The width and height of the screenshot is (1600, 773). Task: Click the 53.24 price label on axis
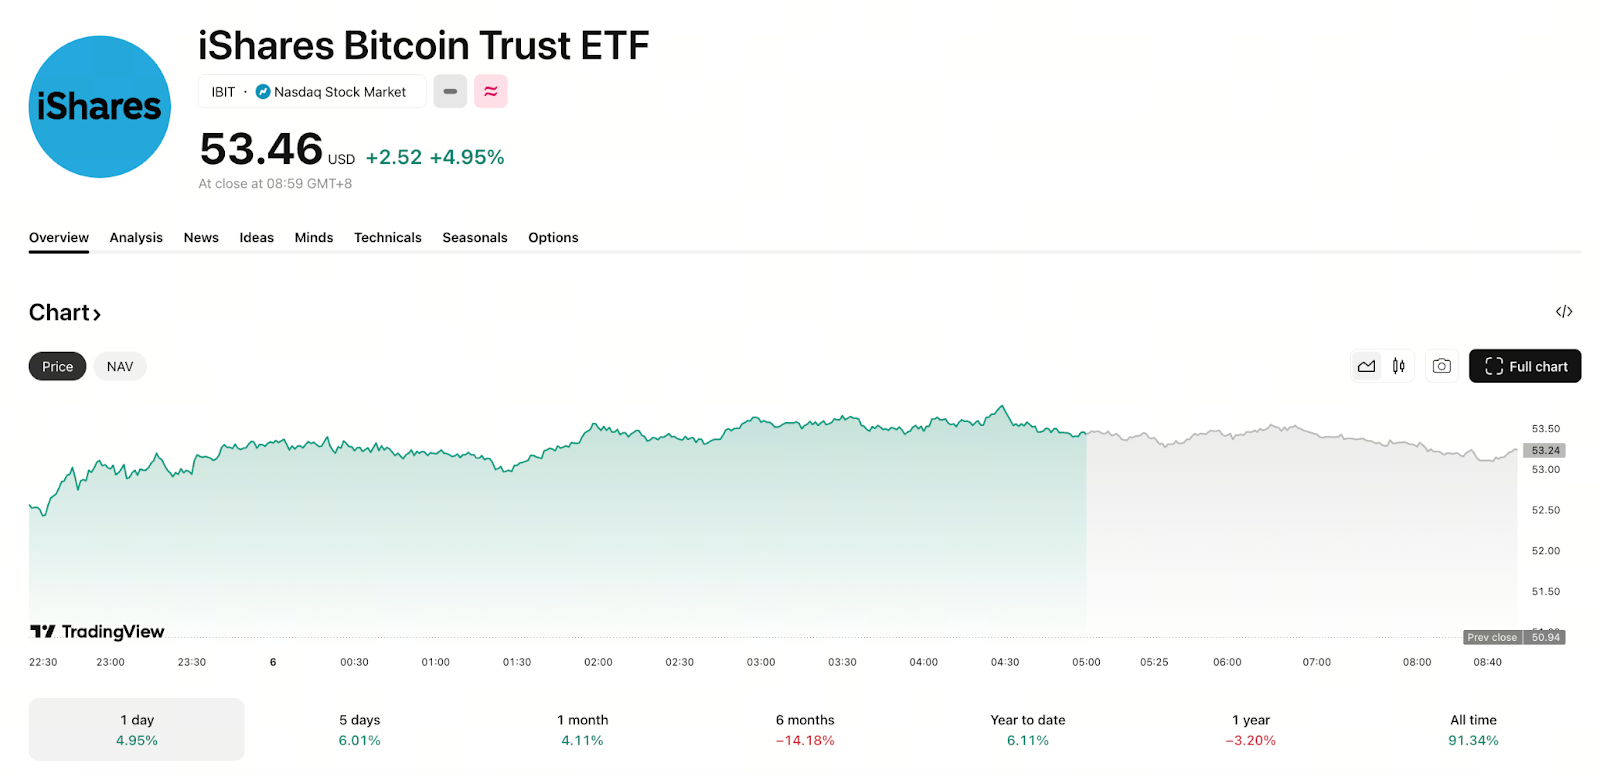point(1544,450)
